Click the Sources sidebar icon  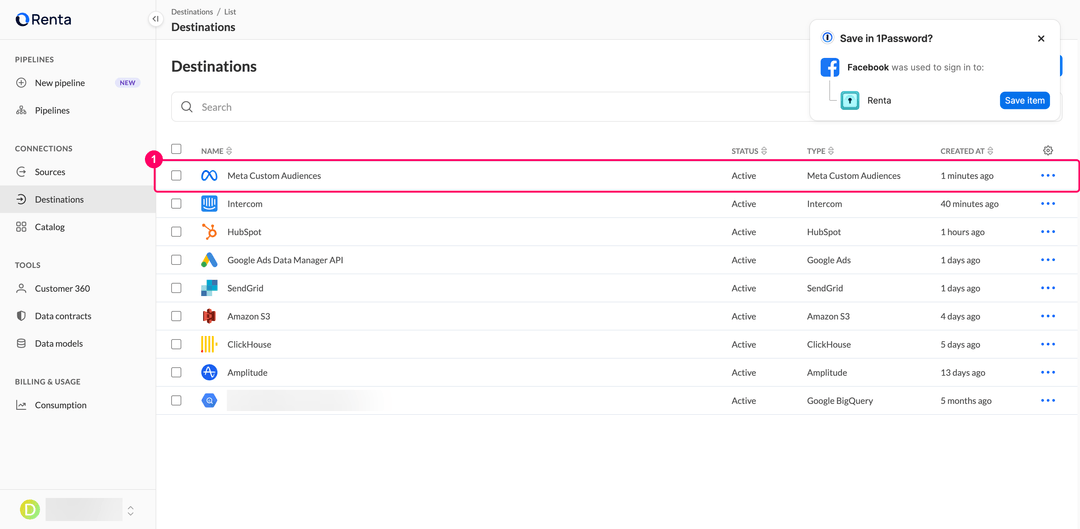coord(21,172)
